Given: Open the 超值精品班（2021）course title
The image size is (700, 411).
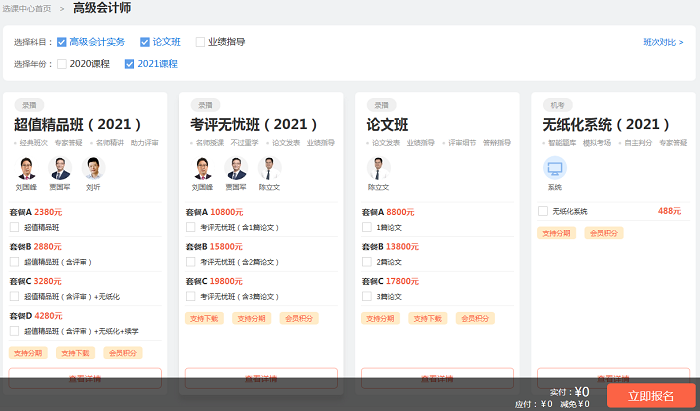Looking at the screenshot, I should click(x=78, y=124).
